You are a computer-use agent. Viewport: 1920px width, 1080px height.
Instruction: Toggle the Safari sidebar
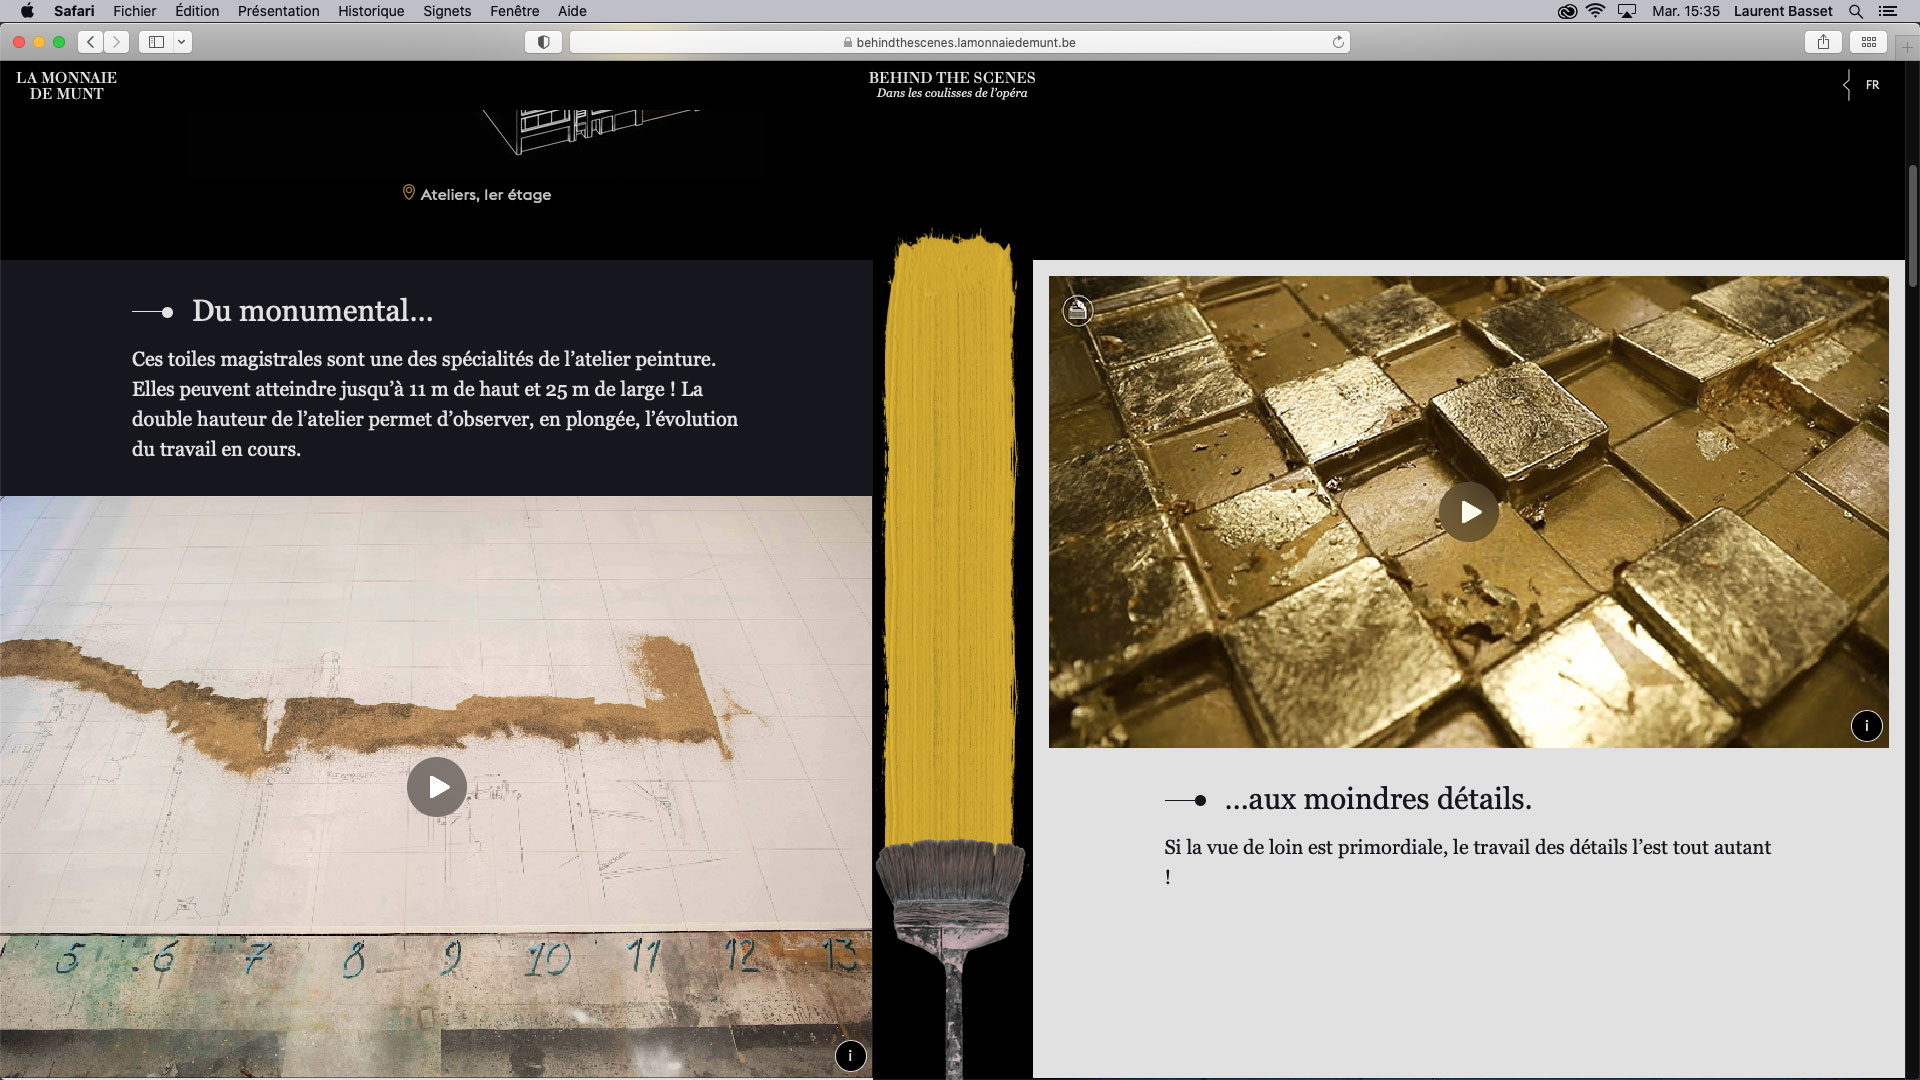(157, 42)
